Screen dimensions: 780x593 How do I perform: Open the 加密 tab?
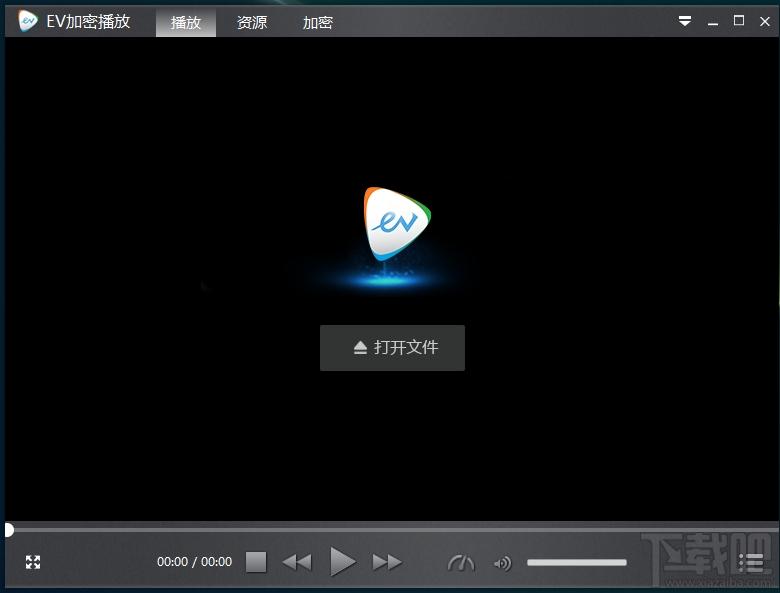318,22
